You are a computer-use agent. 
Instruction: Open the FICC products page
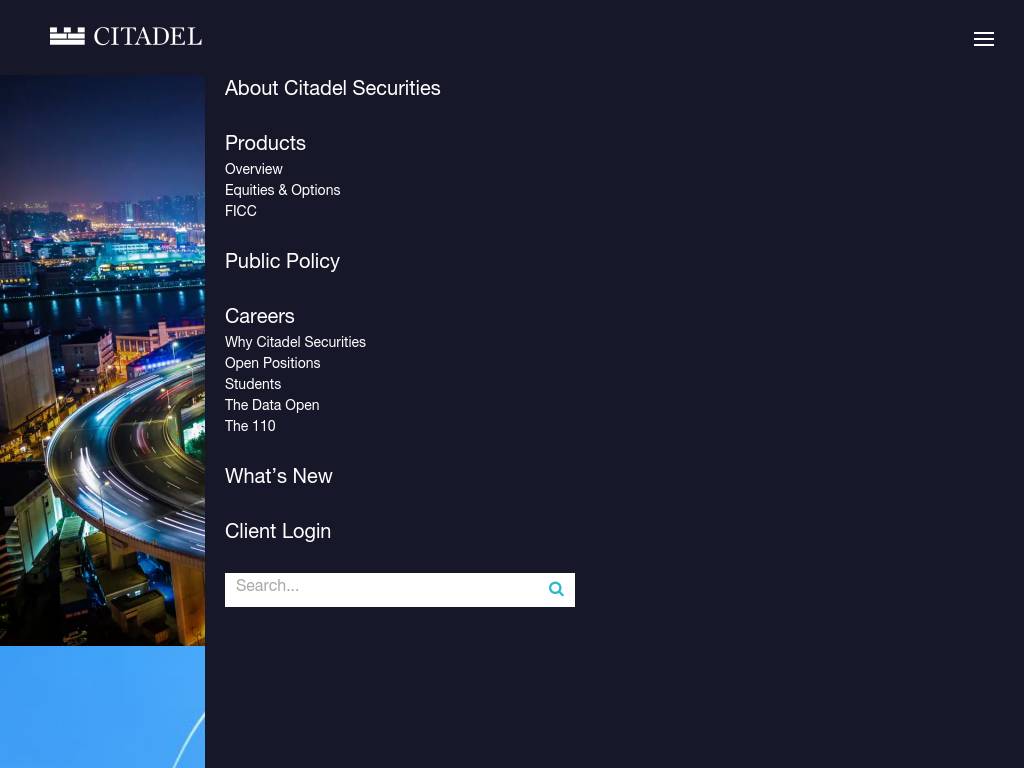(241, 212)
